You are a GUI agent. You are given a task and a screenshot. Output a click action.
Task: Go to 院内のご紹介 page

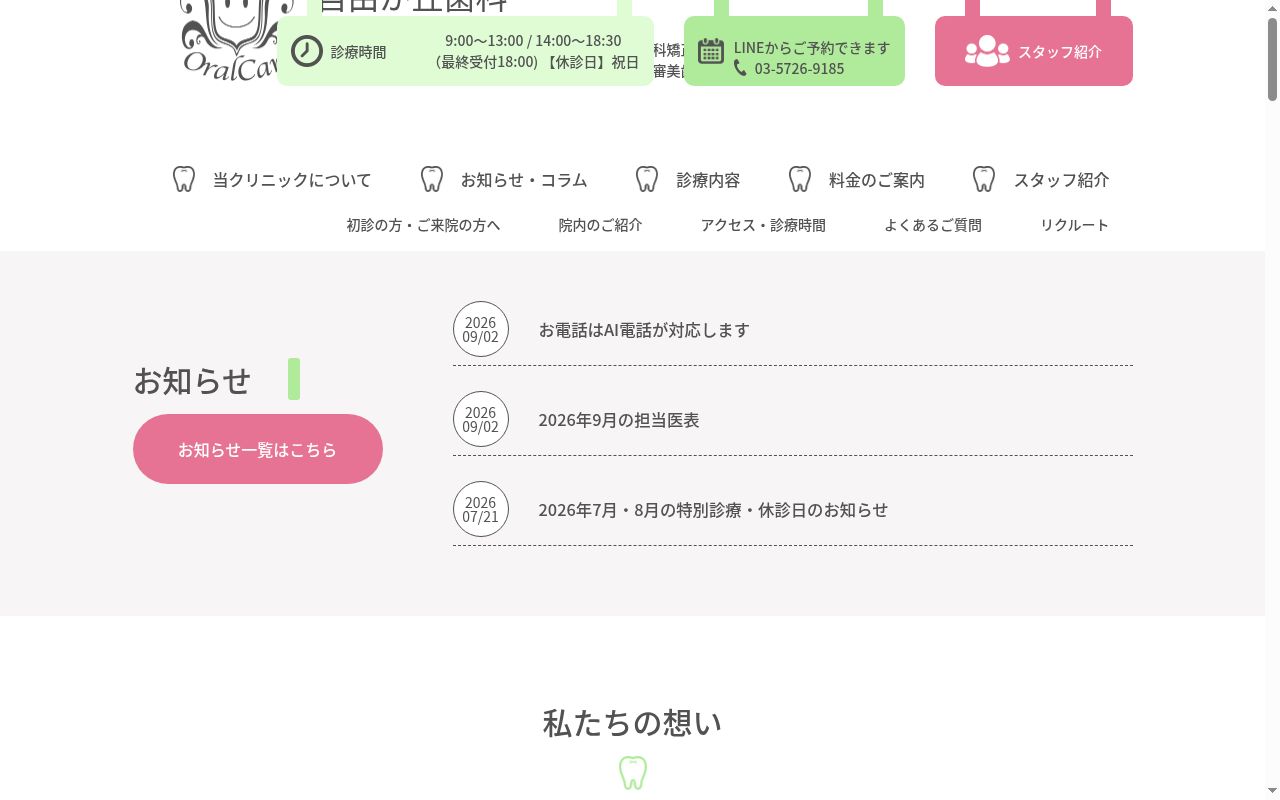601,225
